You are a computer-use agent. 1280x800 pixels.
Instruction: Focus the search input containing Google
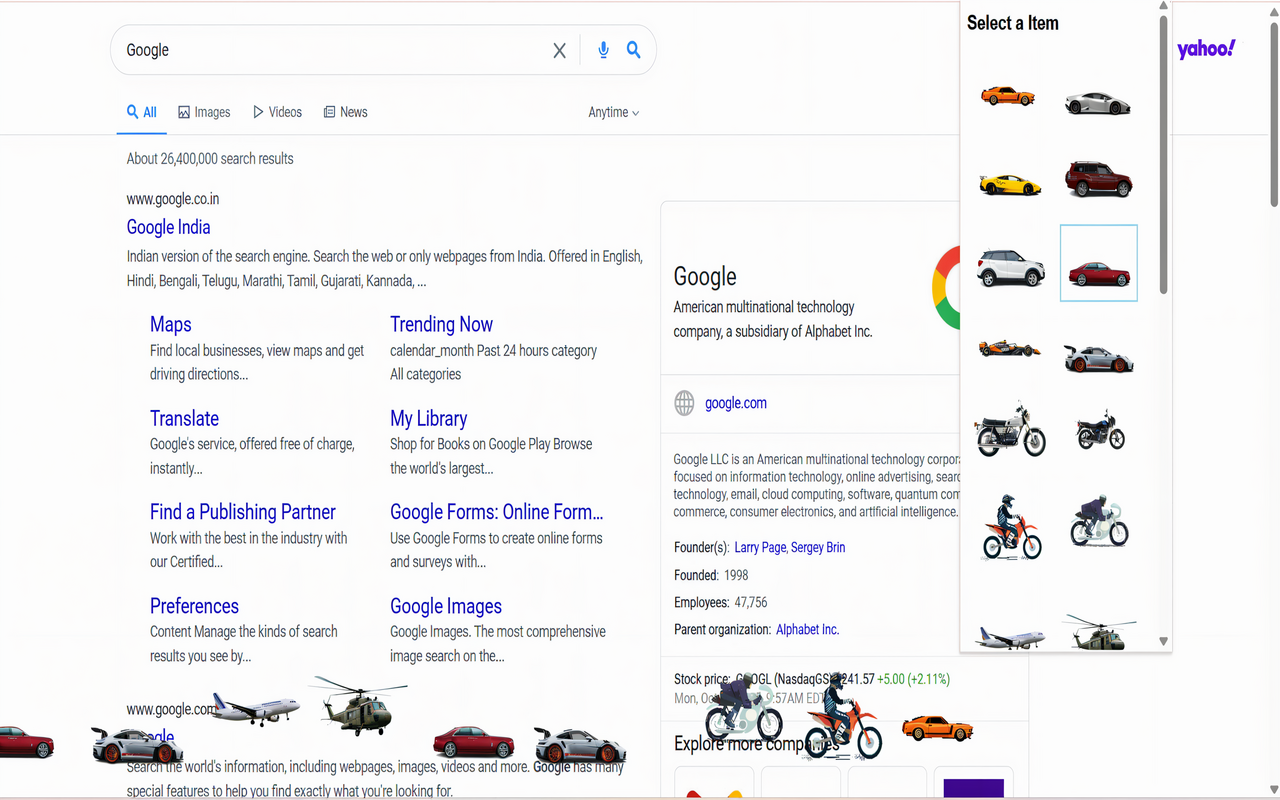(x=330, y=50)
